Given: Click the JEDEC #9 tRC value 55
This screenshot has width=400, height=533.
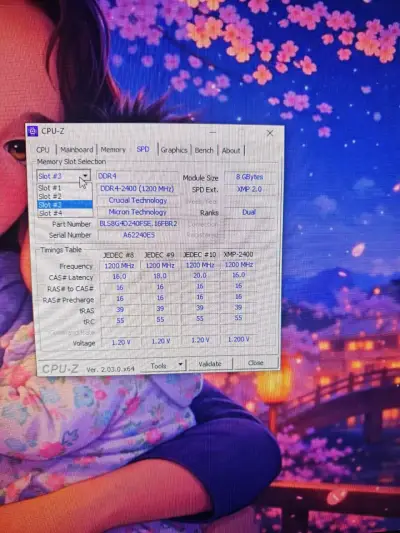Looking at the screenshot, I should 160,320.
